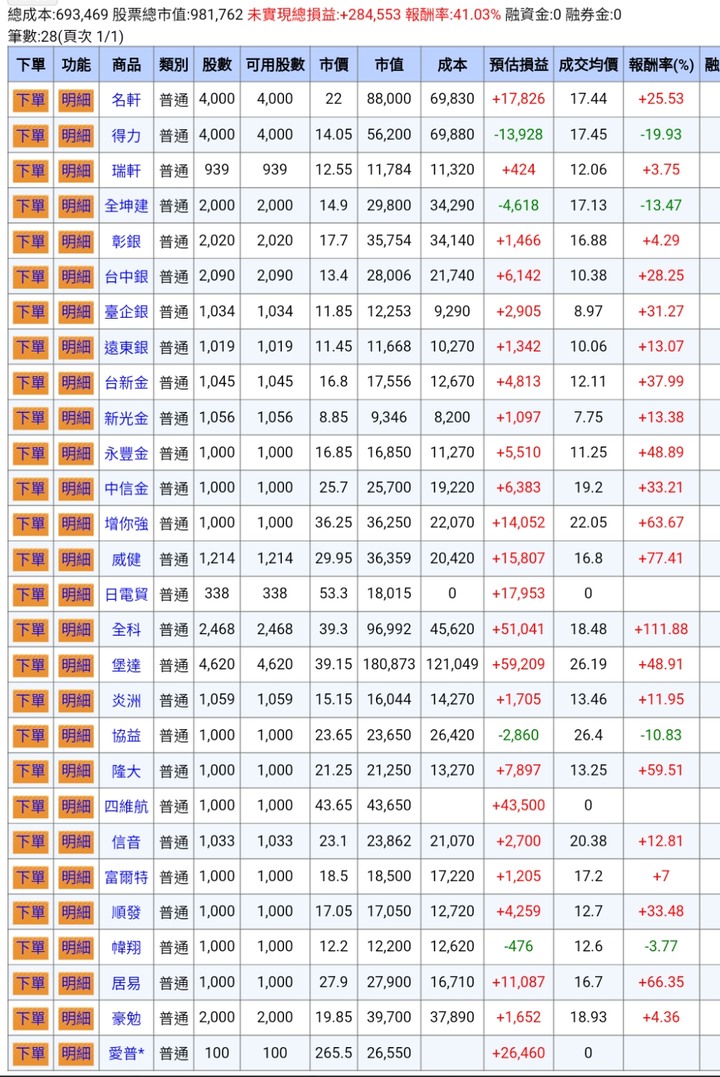Click the 預估損益 column header
Viewport: 720px width, 1077px height.
pyautogui.click(x=519, y=65)
